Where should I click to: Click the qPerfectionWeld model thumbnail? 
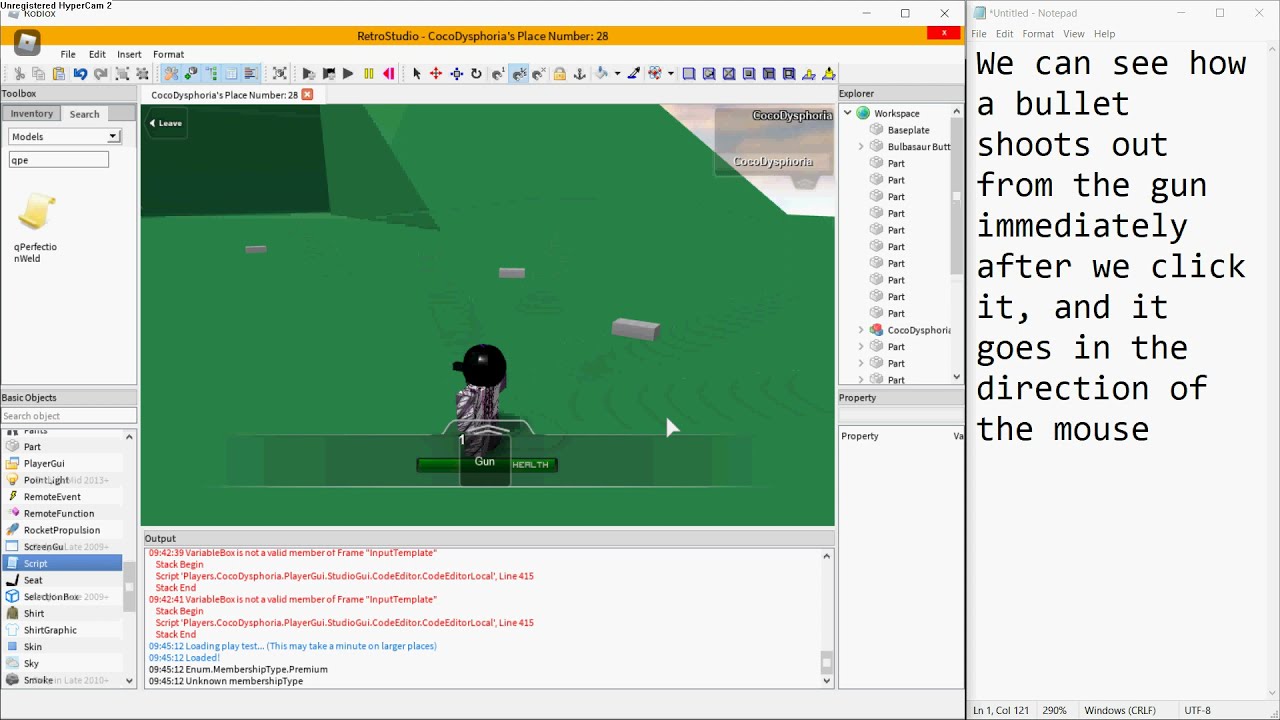(36, 213)
